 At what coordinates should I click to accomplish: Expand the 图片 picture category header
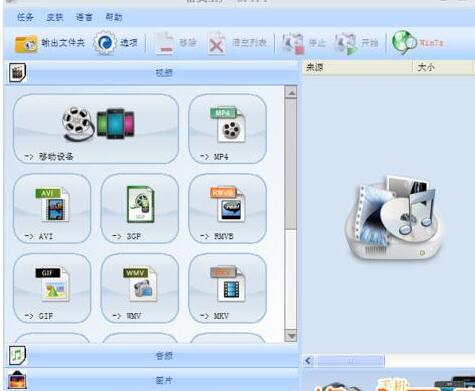pyautogui.click(x=151, y=380)
